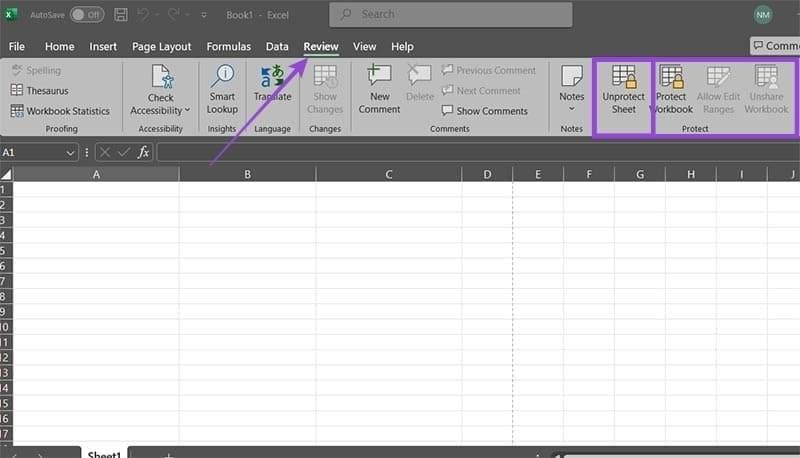Viewport: 800px width, 458px height.
Task: Open the Sheet1 tab
Action: pyautogui.click(x=104, y=453)
